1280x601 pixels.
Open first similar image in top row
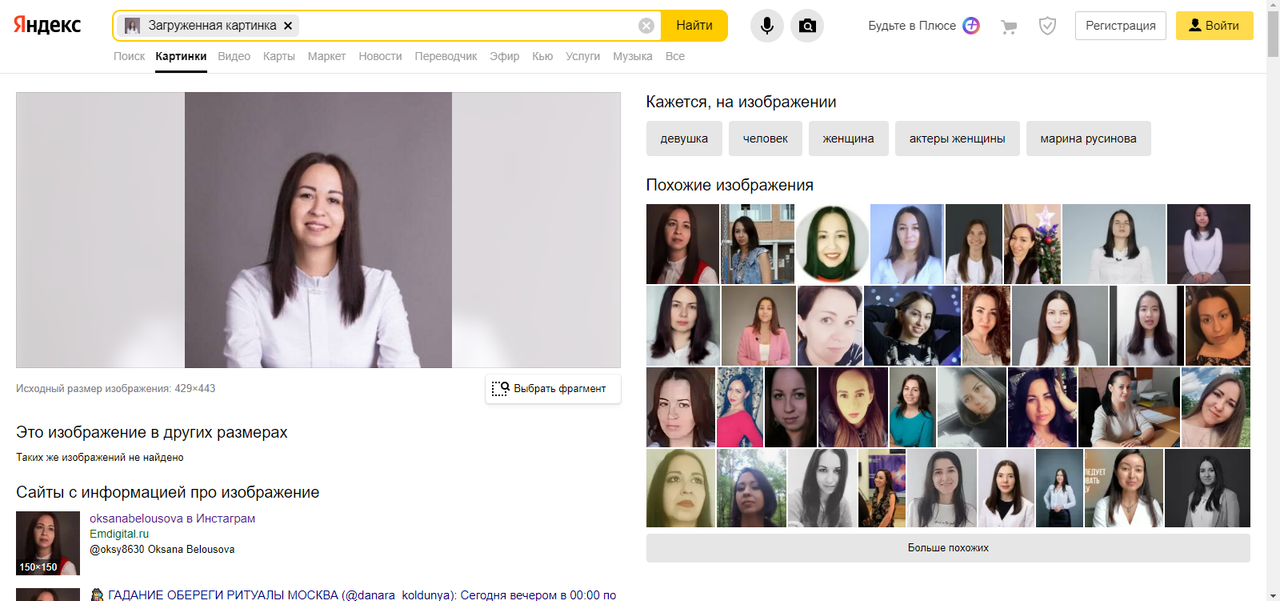click(x=682, y=244)
